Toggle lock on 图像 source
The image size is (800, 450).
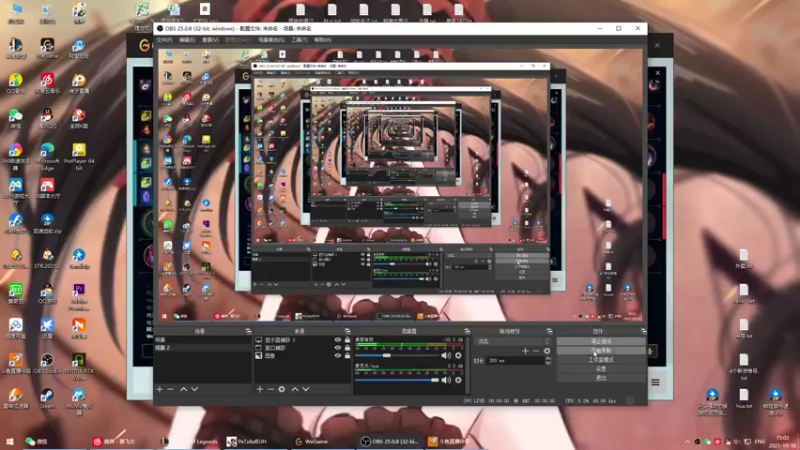(x=347, y=356)
